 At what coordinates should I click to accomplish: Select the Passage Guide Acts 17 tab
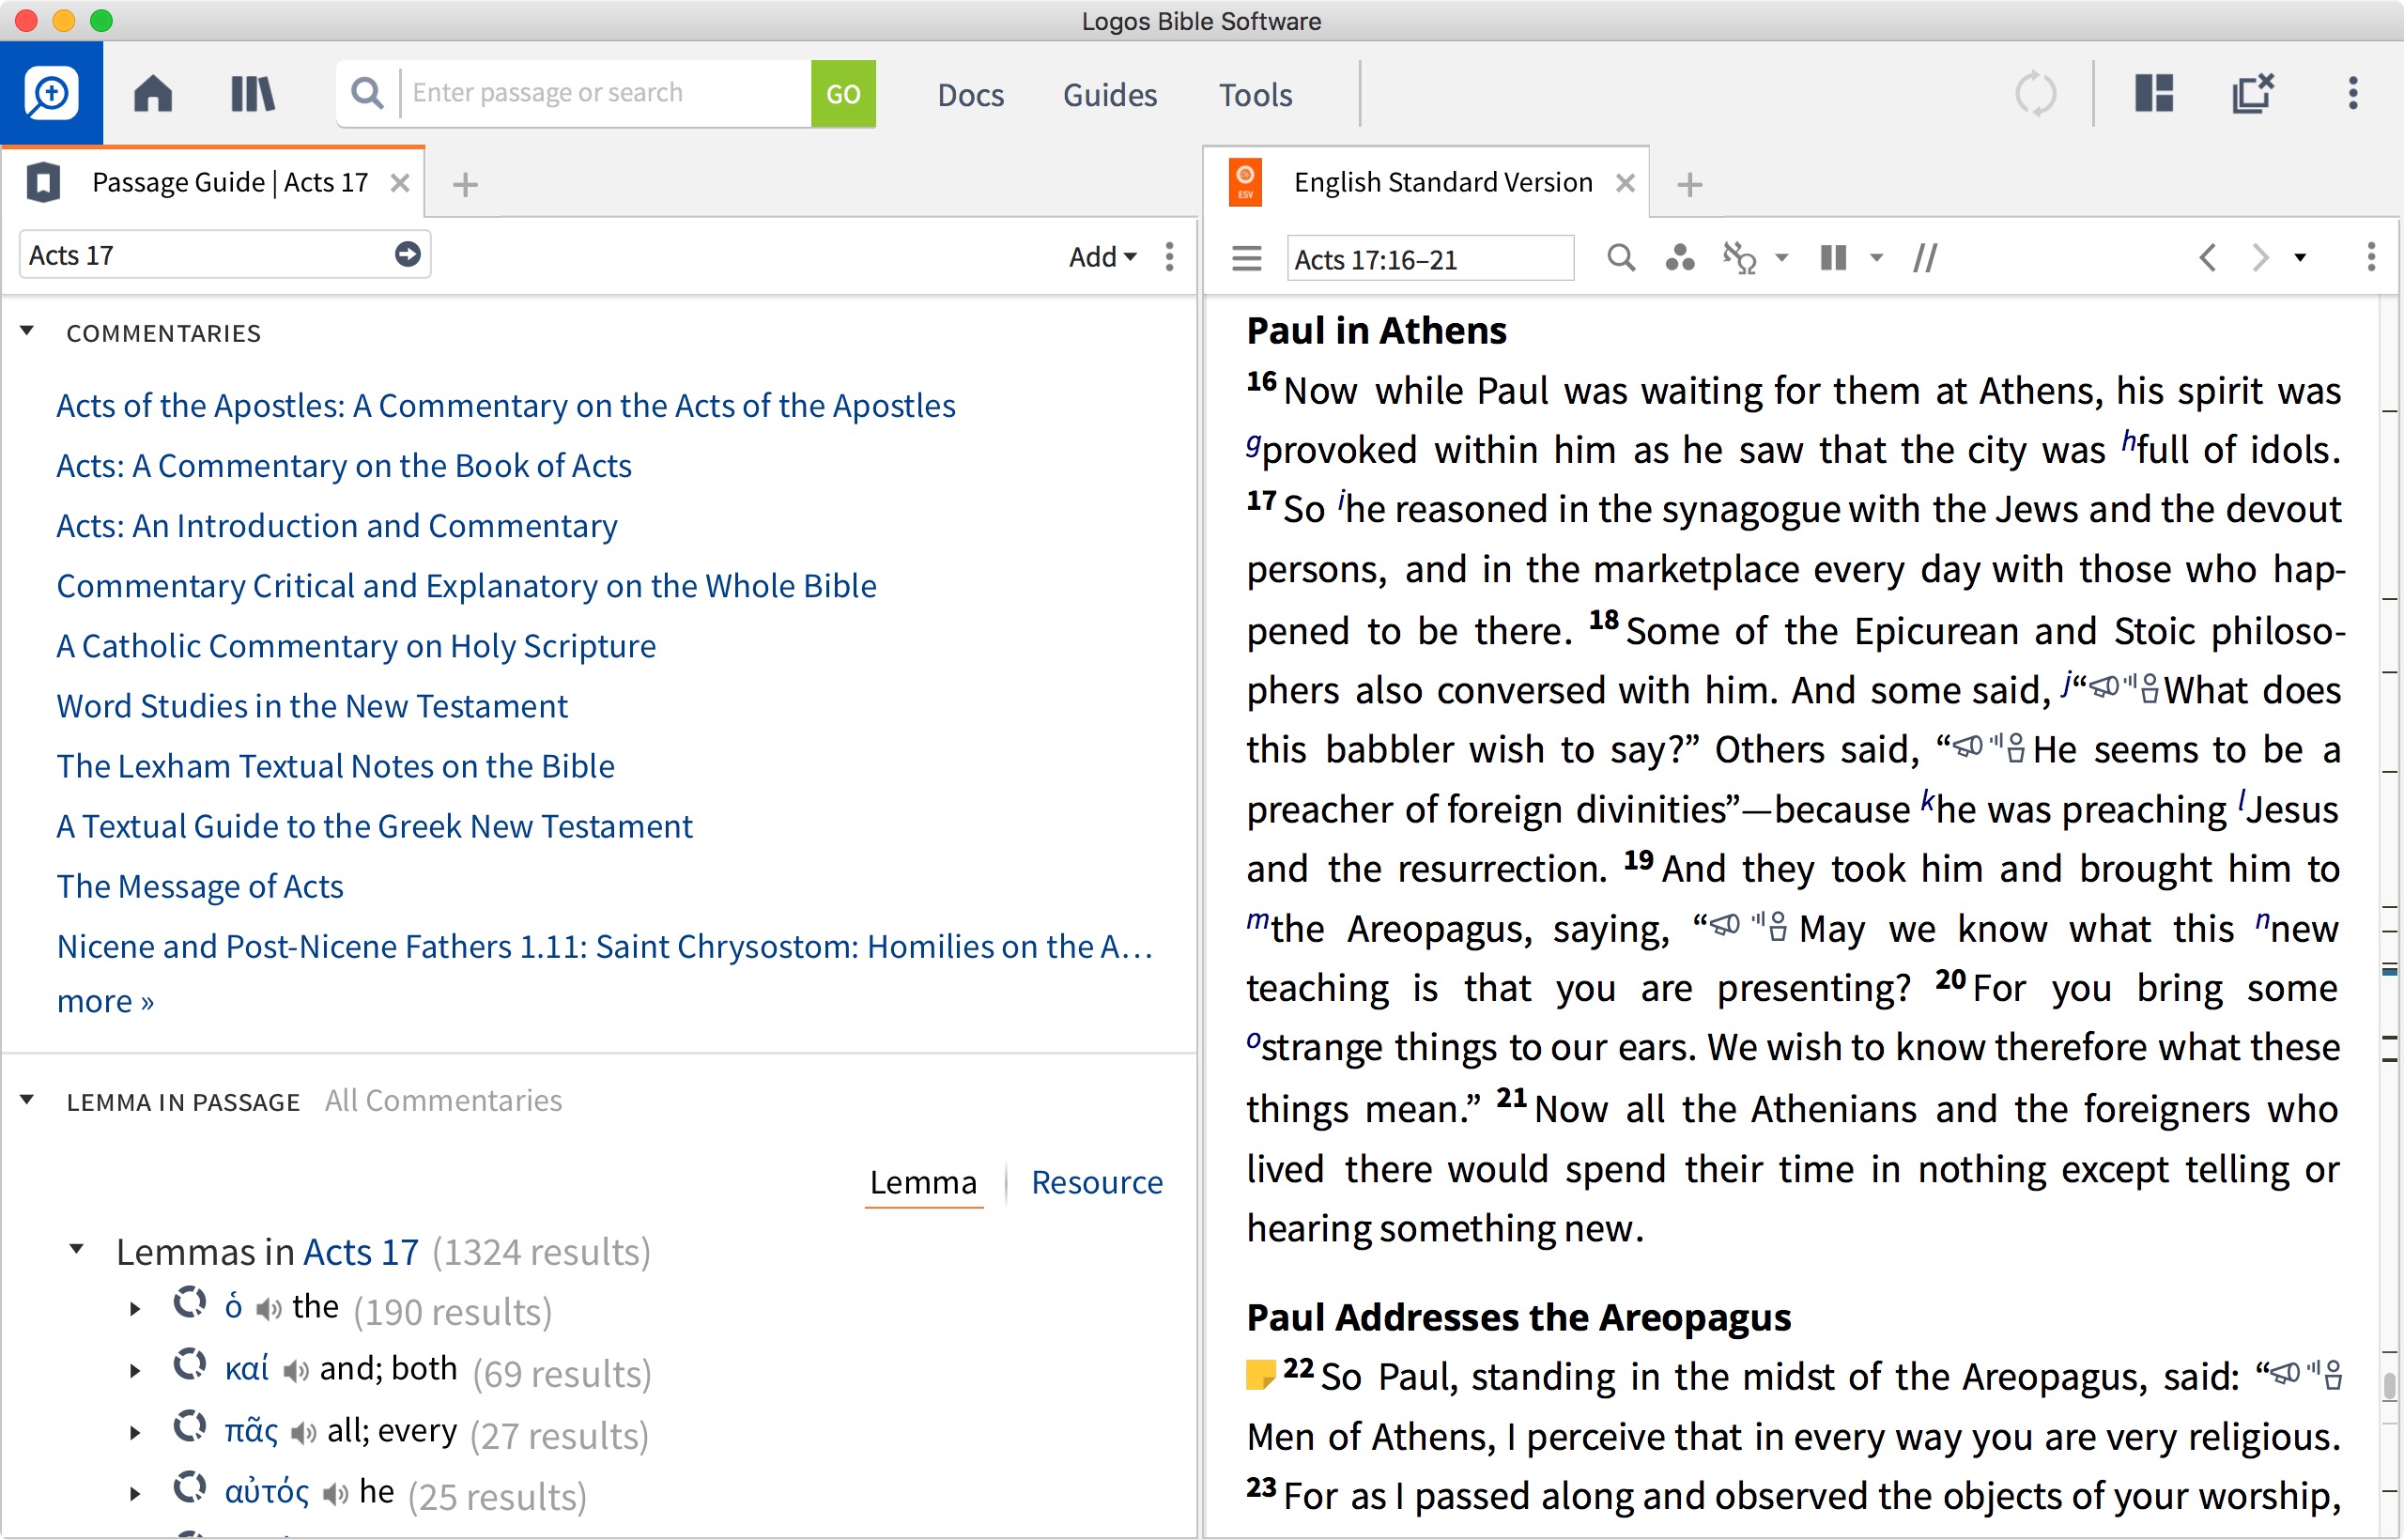point(214,182)
